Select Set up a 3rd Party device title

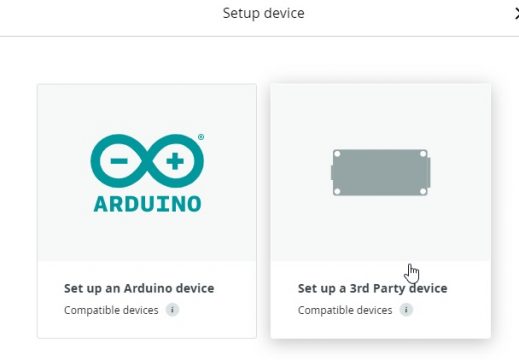click(372, 288)
